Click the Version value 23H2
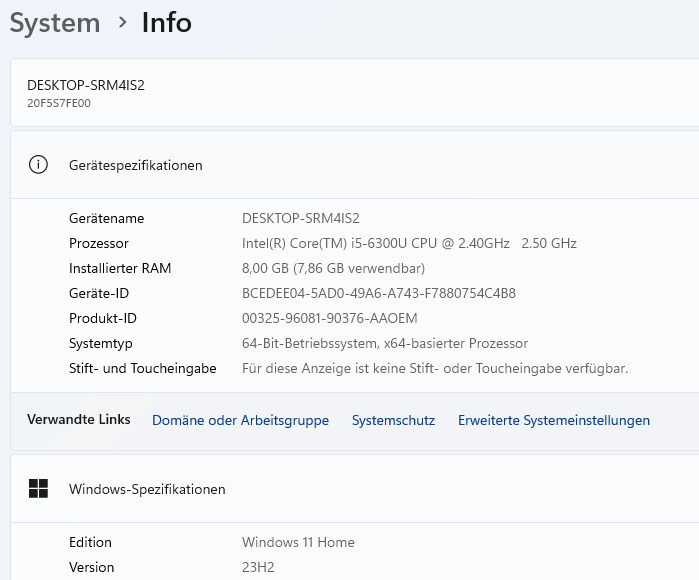The image size is (699, 580). click(258, 567)
